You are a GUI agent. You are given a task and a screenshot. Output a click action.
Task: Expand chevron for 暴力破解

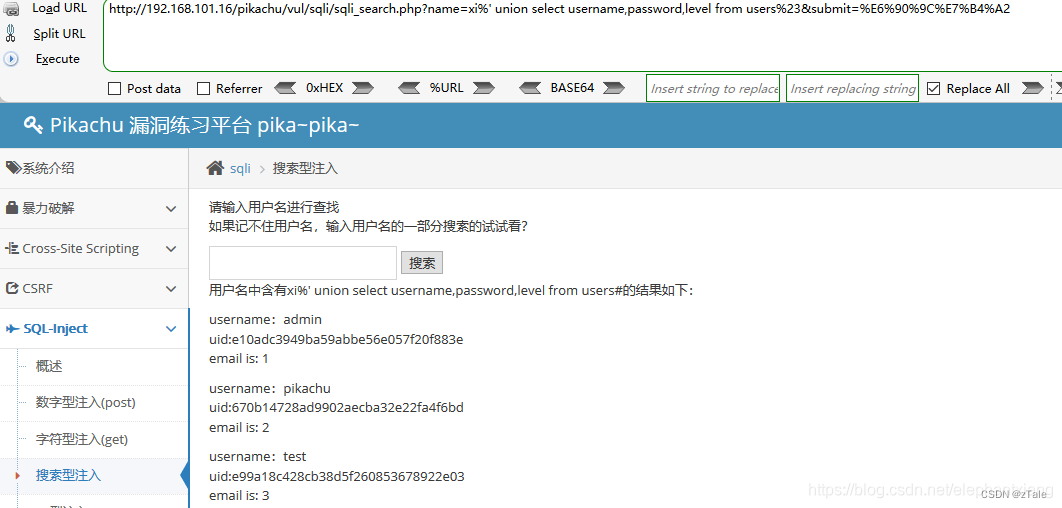171,209
